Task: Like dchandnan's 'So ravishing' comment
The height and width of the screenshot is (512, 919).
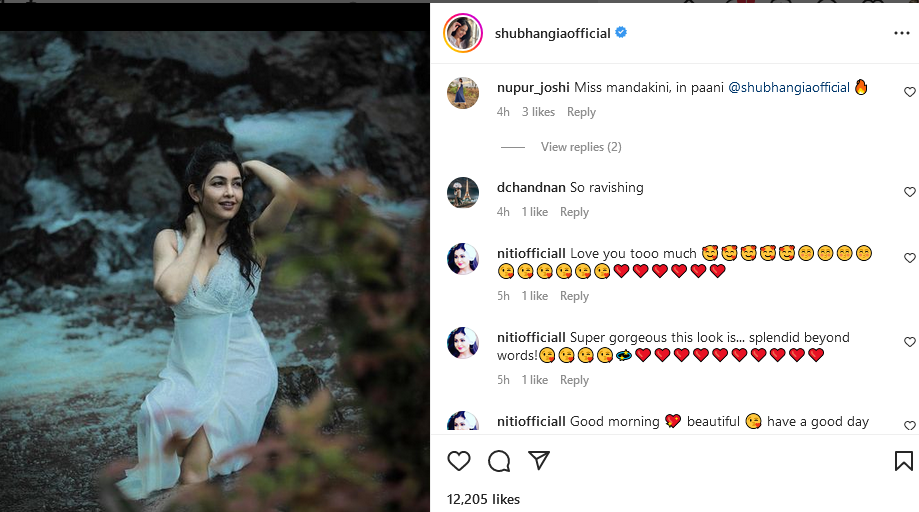Action: (909, 192)
